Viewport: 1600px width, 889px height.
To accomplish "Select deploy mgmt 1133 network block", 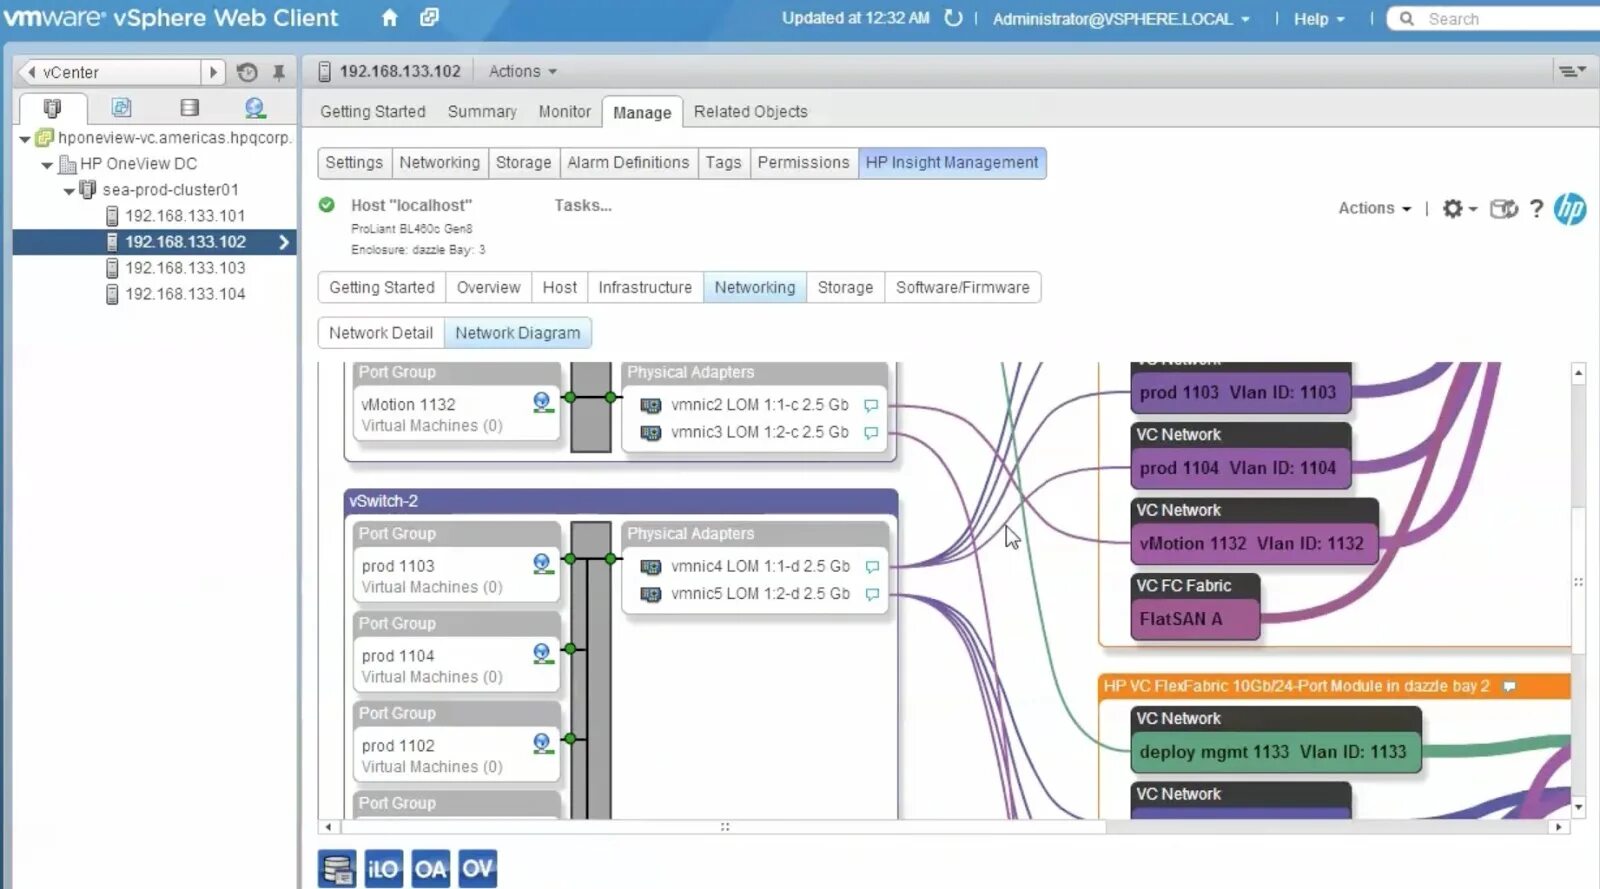I will point(1275,752).
